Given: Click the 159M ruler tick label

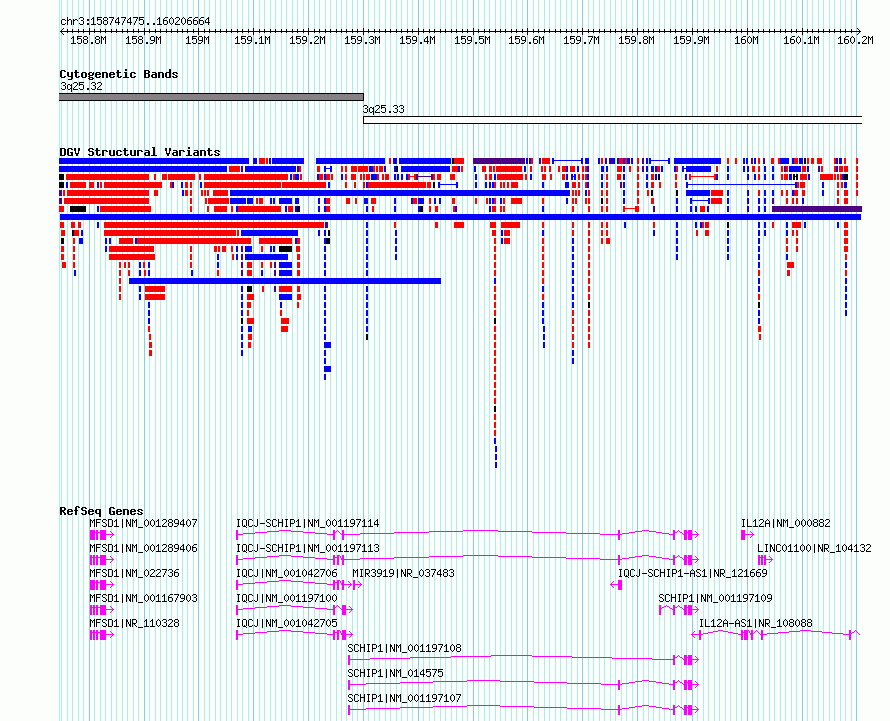Looking at the screenshot, I should pos(198,40).
